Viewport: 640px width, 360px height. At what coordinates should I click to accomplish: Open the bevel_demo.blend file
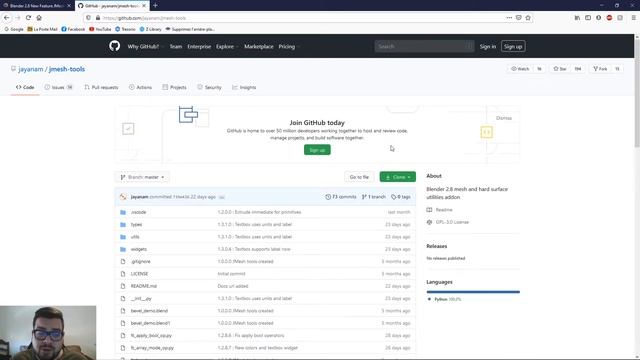149,311
